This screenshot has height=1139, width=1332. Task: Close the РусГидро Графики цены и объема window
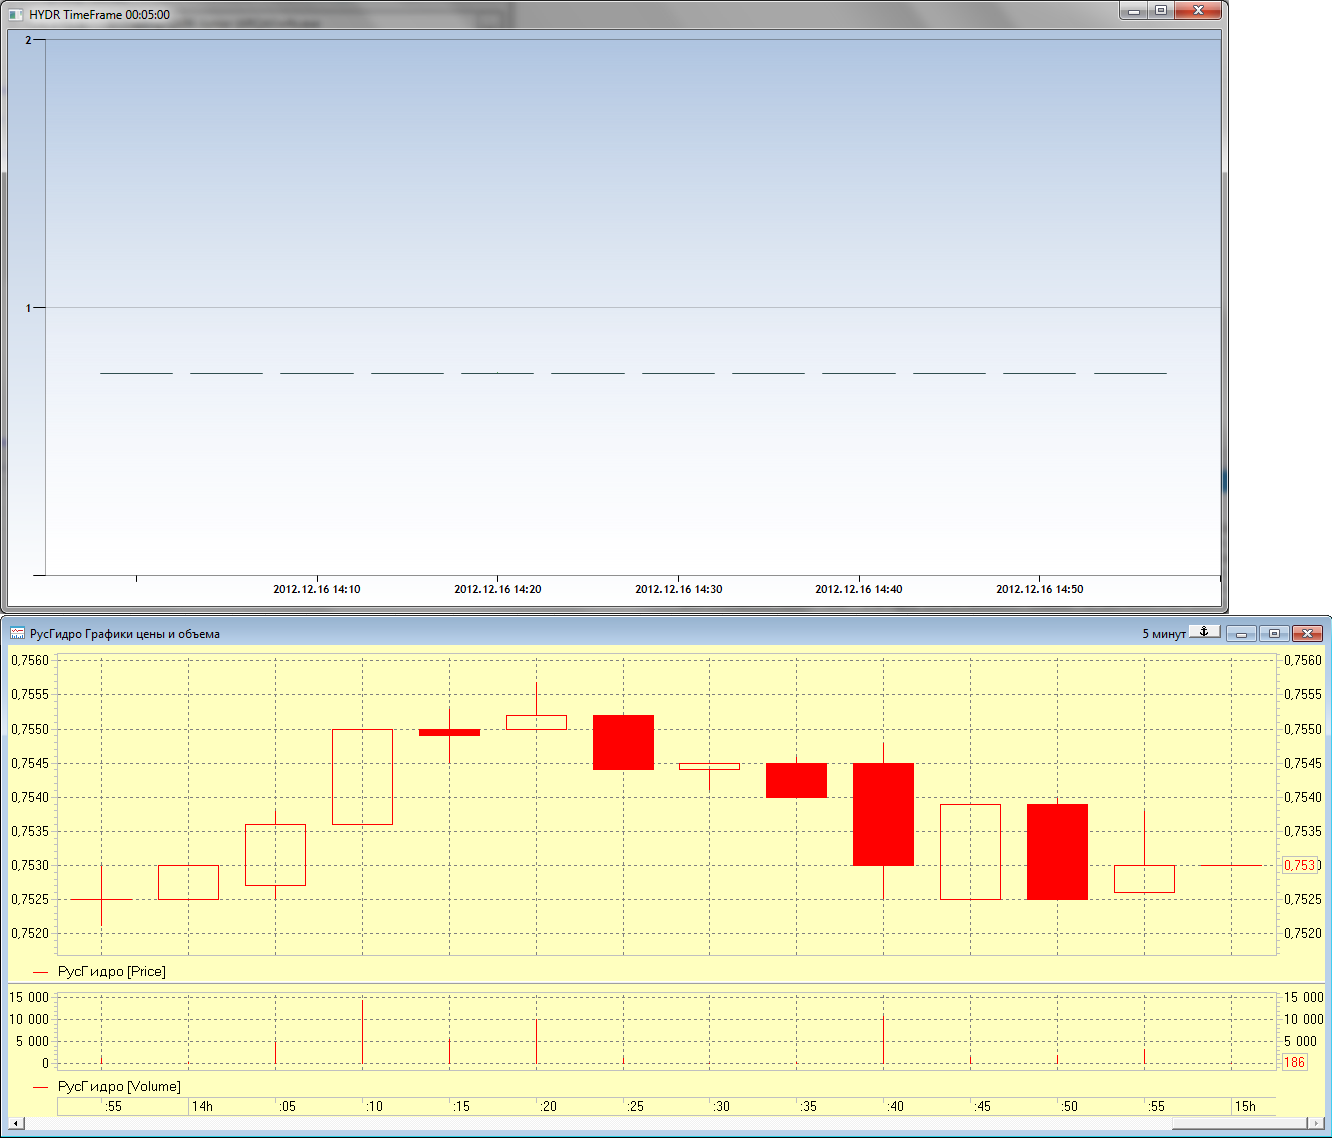1307,633
